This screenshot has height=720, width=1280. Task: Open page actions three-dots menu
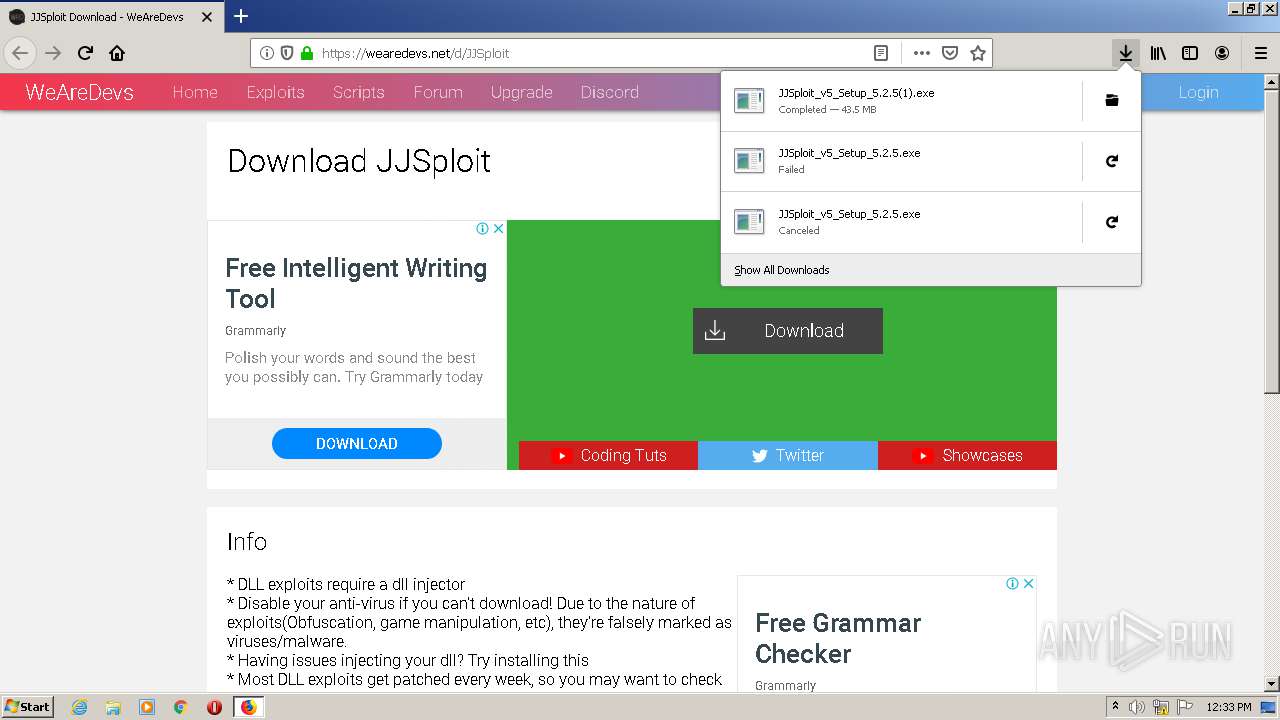click(922, 53)
